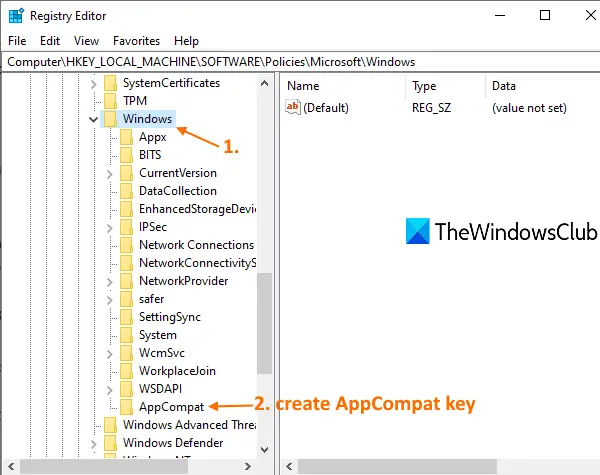This screenshot has height=475, width=600.
Task: Select the TPM key label
Action: tap(135, 101)
